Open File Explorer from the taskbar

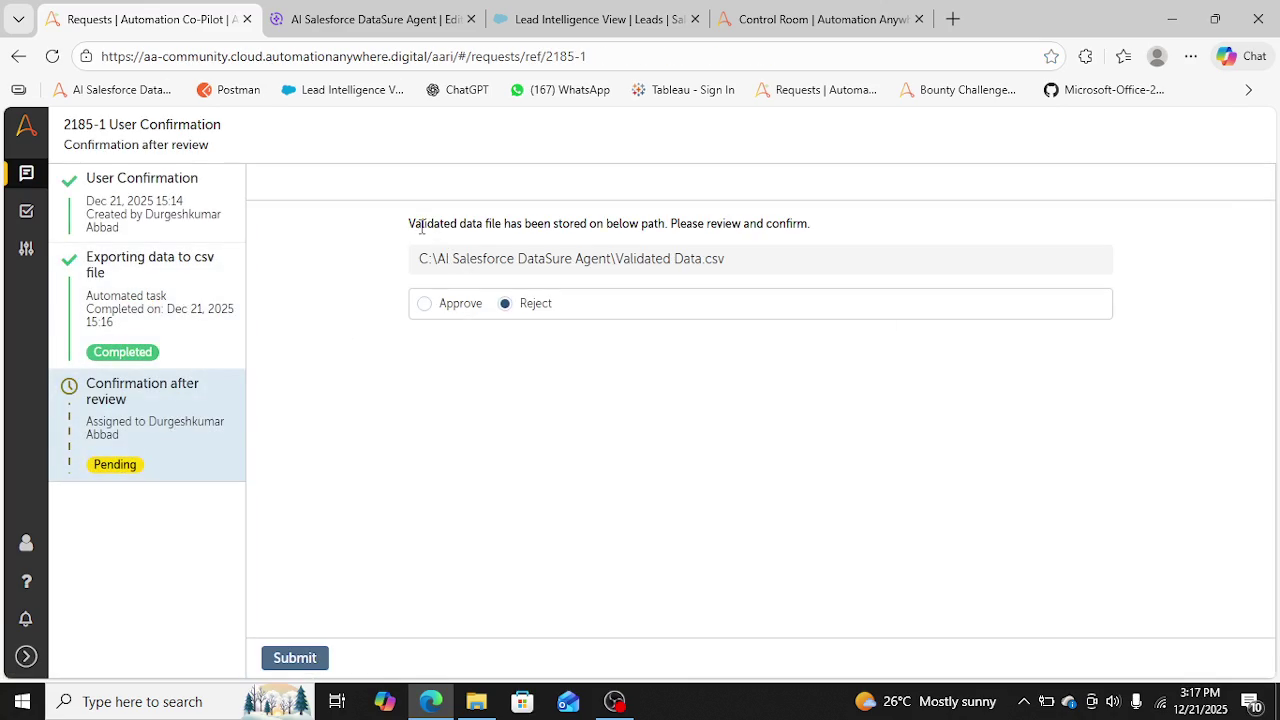coord(477,701)
